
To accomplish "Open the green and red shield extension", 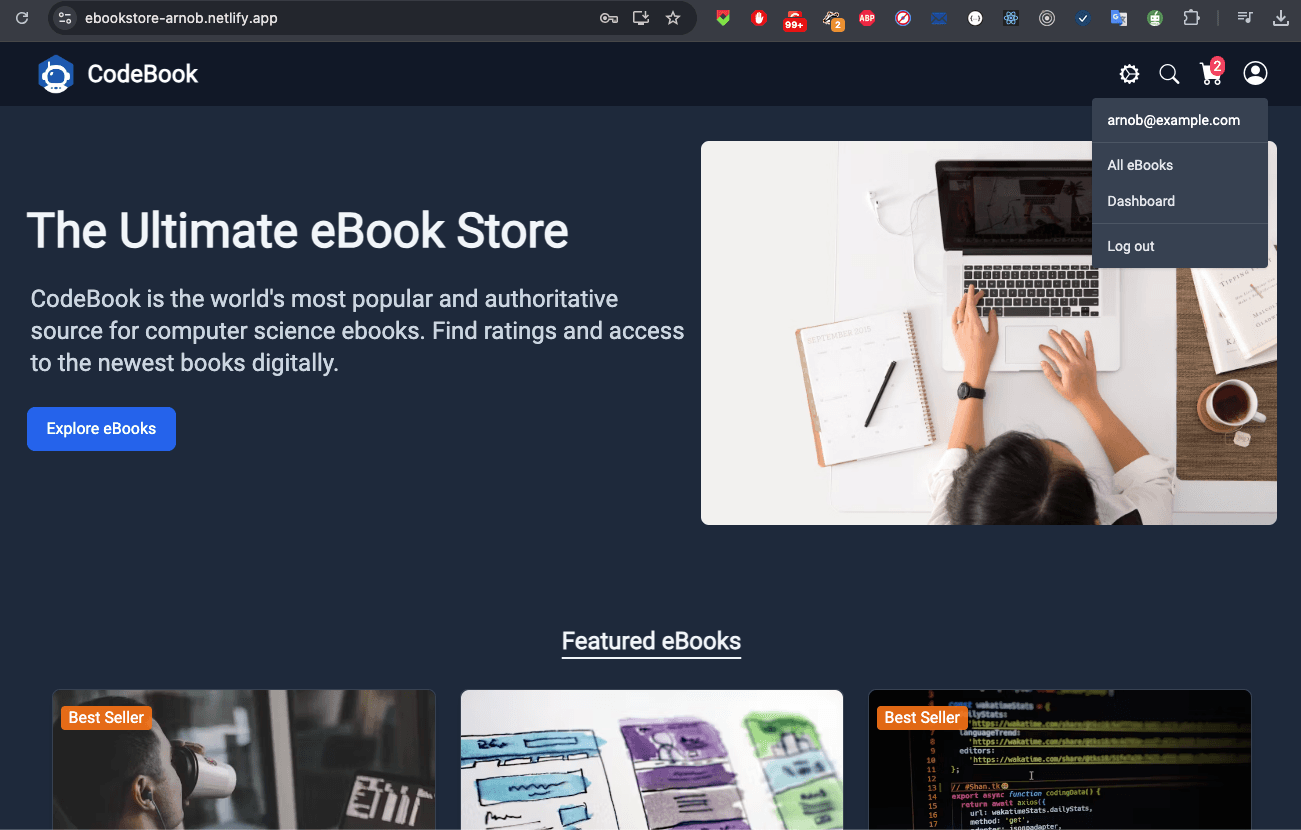I will [723, 18].
